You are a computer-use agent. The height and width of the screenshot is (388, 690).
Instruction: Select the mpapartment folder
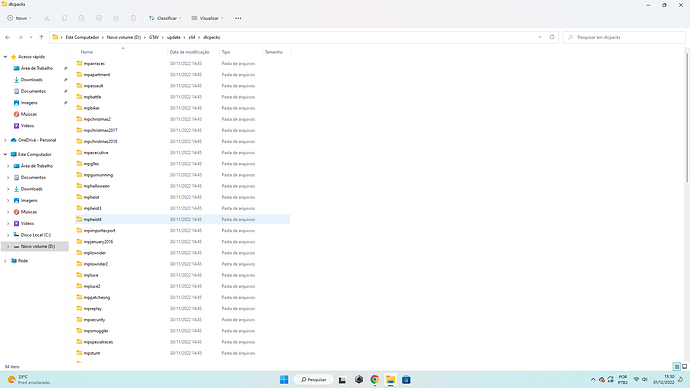point(96,75)
